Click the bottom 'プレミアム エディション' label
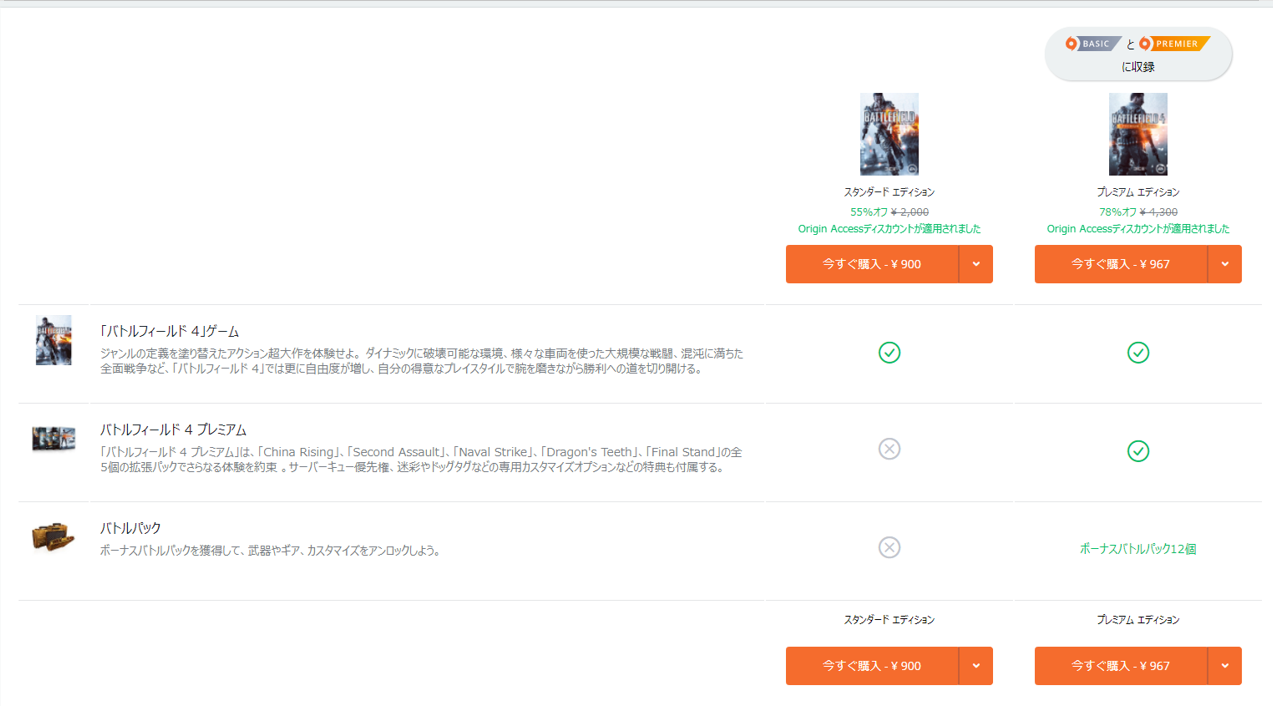 [x=1138, y=620]
